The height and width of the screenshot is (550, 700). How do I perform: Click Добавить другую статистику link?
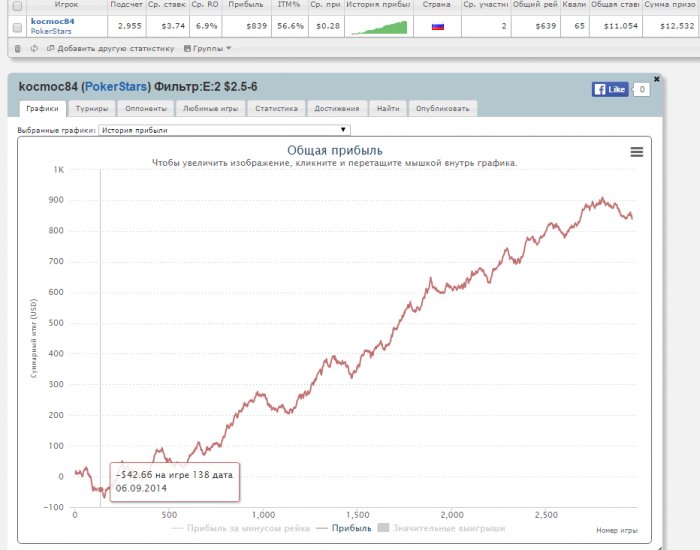coord(111,49)
